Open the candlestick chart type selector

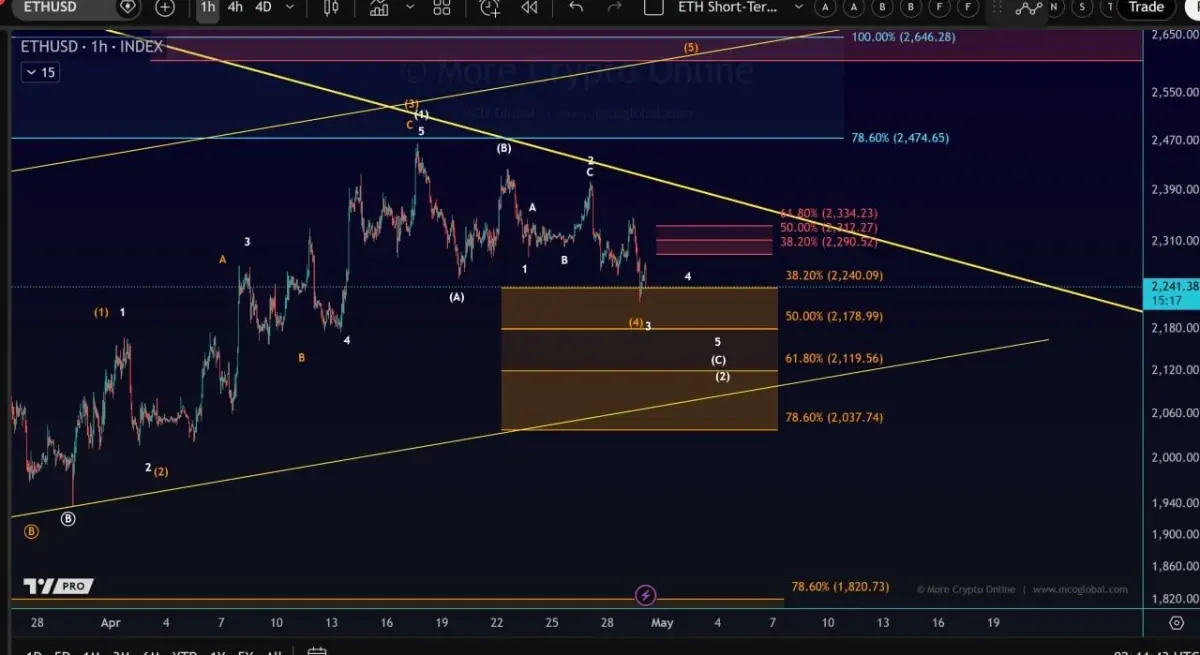pyautogui.click(x=332, y=7)
